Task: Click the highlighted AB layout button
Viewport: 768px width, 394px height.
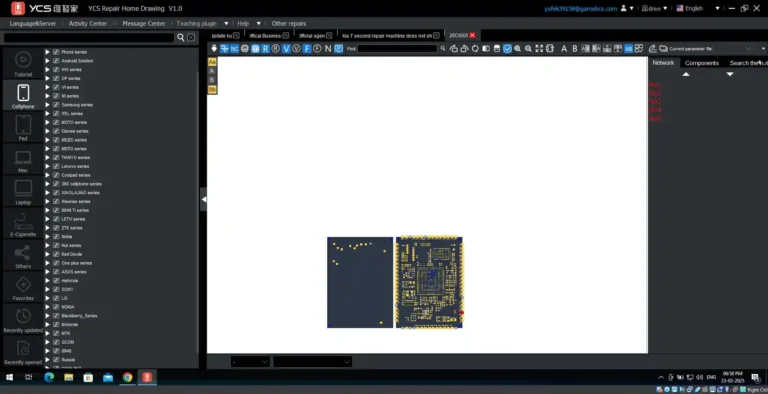Action: 628,49
